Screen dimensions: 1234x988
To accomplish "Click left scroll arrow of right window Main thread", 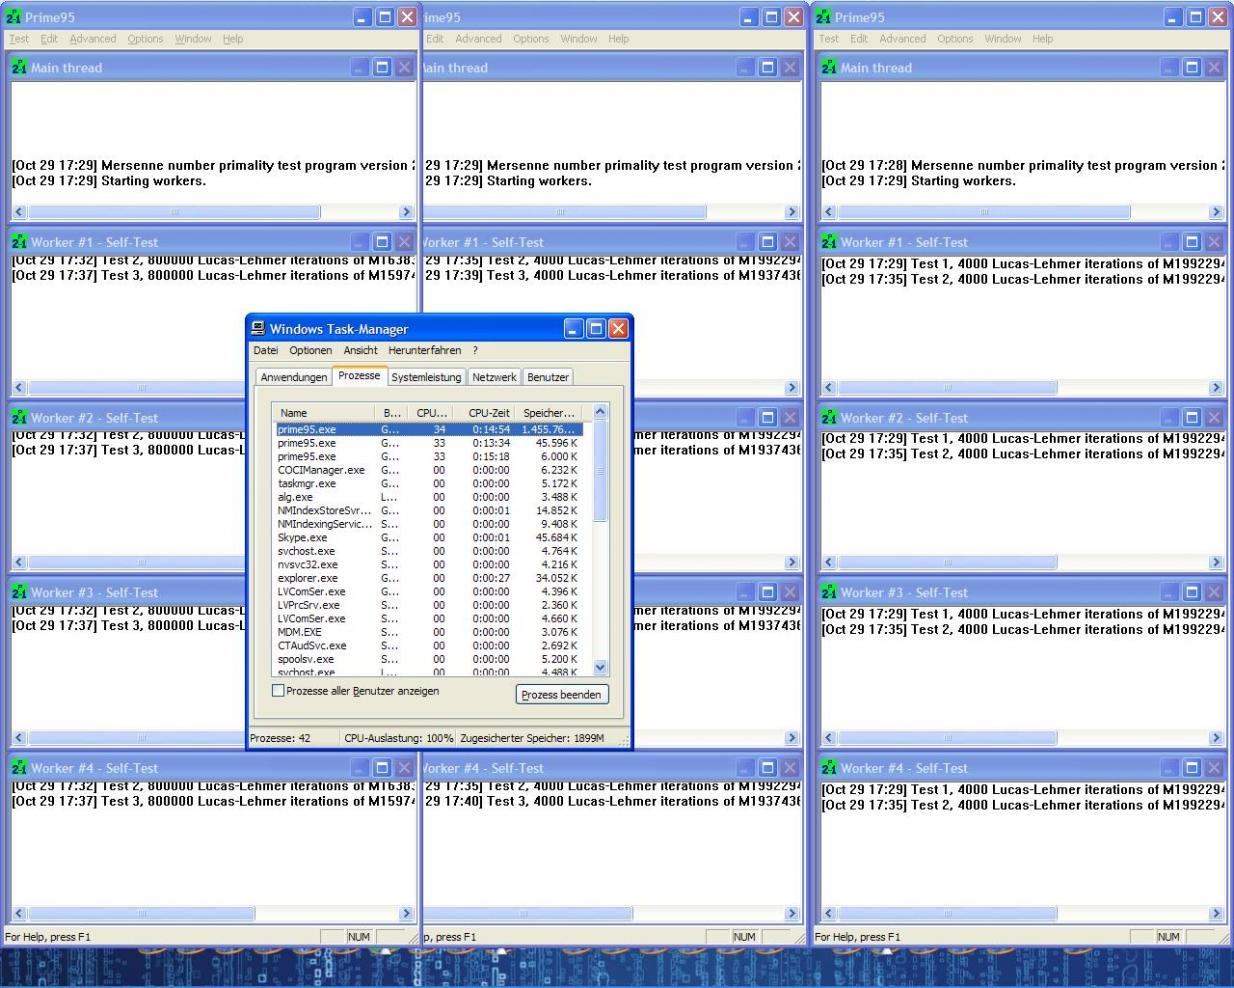I will click(828, 212).
